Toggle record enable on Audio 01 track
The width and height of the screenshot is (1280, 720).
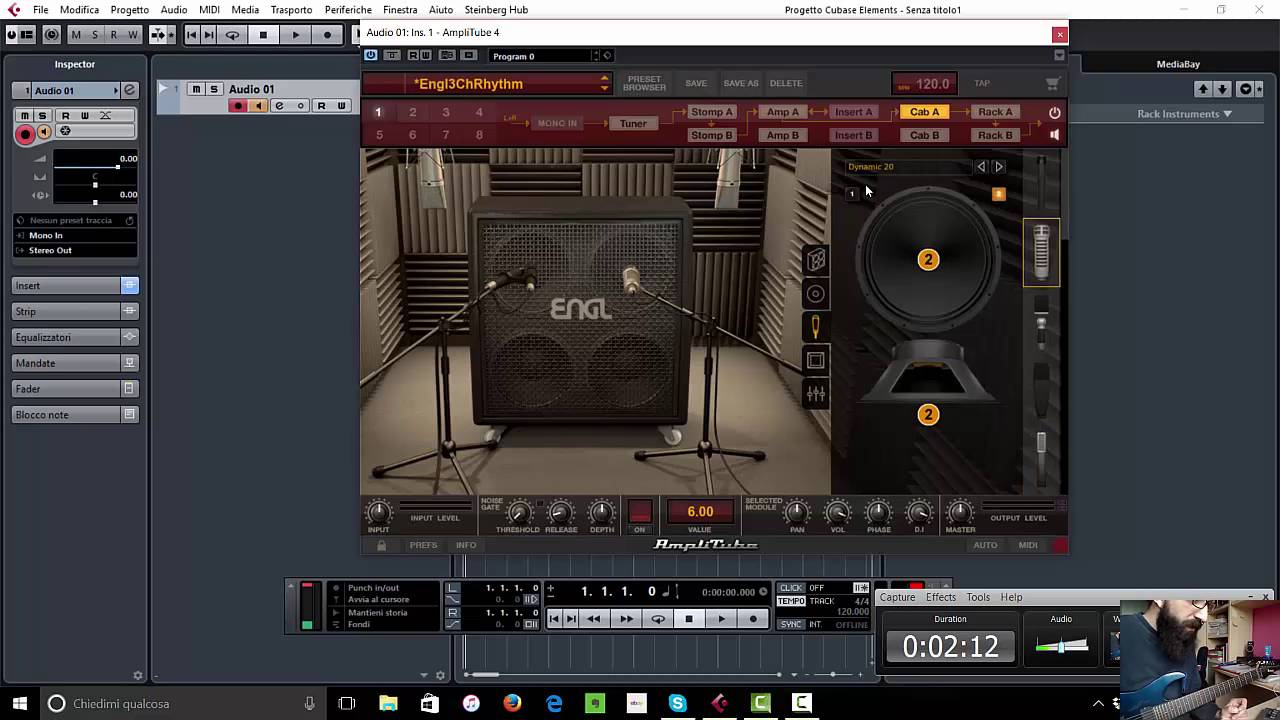(238, 106)
